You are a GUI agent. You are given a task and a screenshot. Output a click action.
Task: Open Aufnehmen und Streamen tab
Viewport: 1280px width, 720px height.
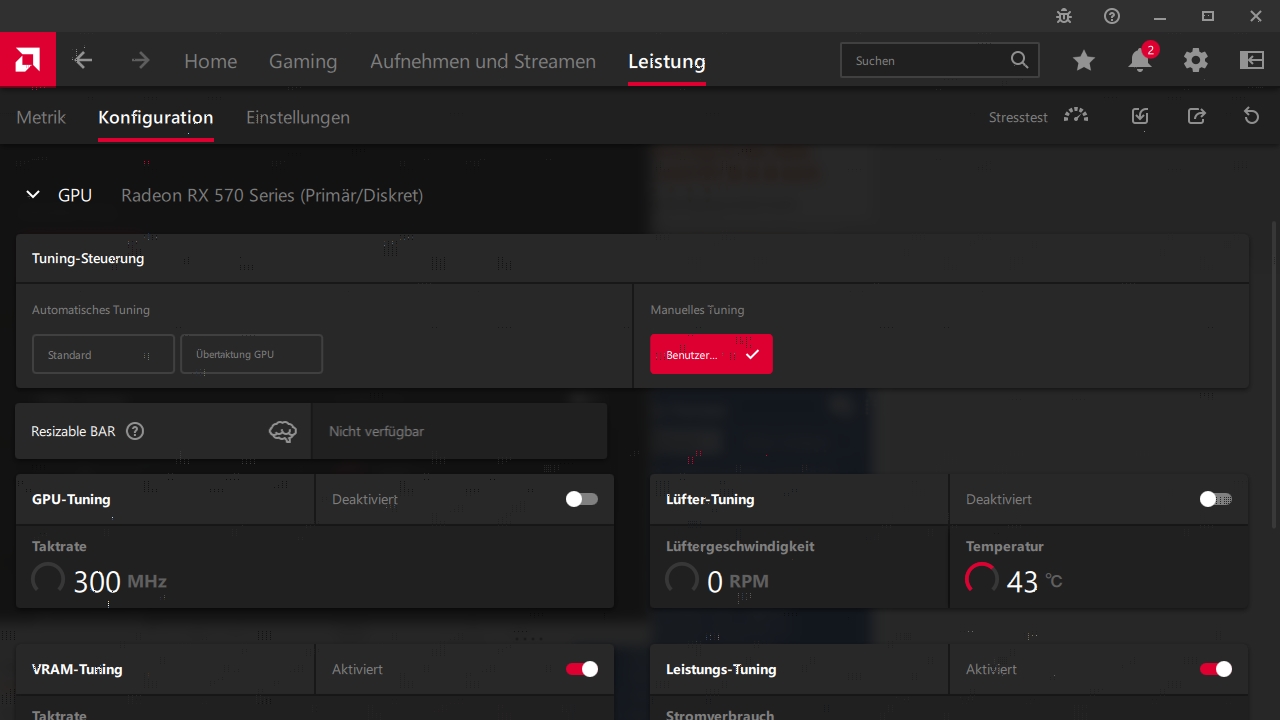point(483,61)
